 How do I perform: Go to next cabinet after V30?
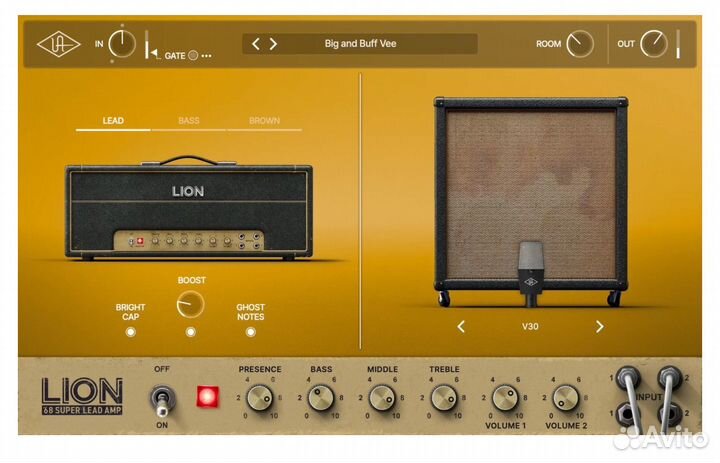click(x=599, y=326)
